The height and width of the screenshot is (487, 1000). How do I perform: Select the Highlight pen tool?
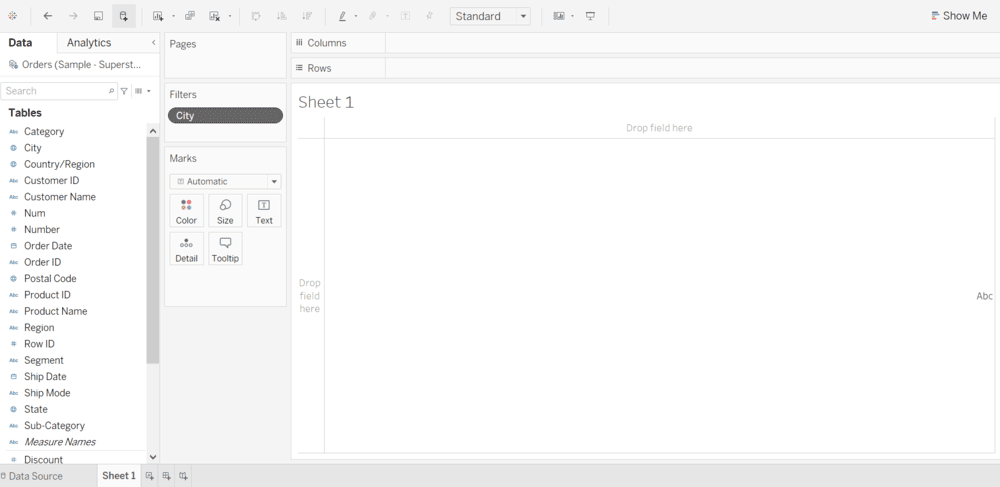[342, 16]
